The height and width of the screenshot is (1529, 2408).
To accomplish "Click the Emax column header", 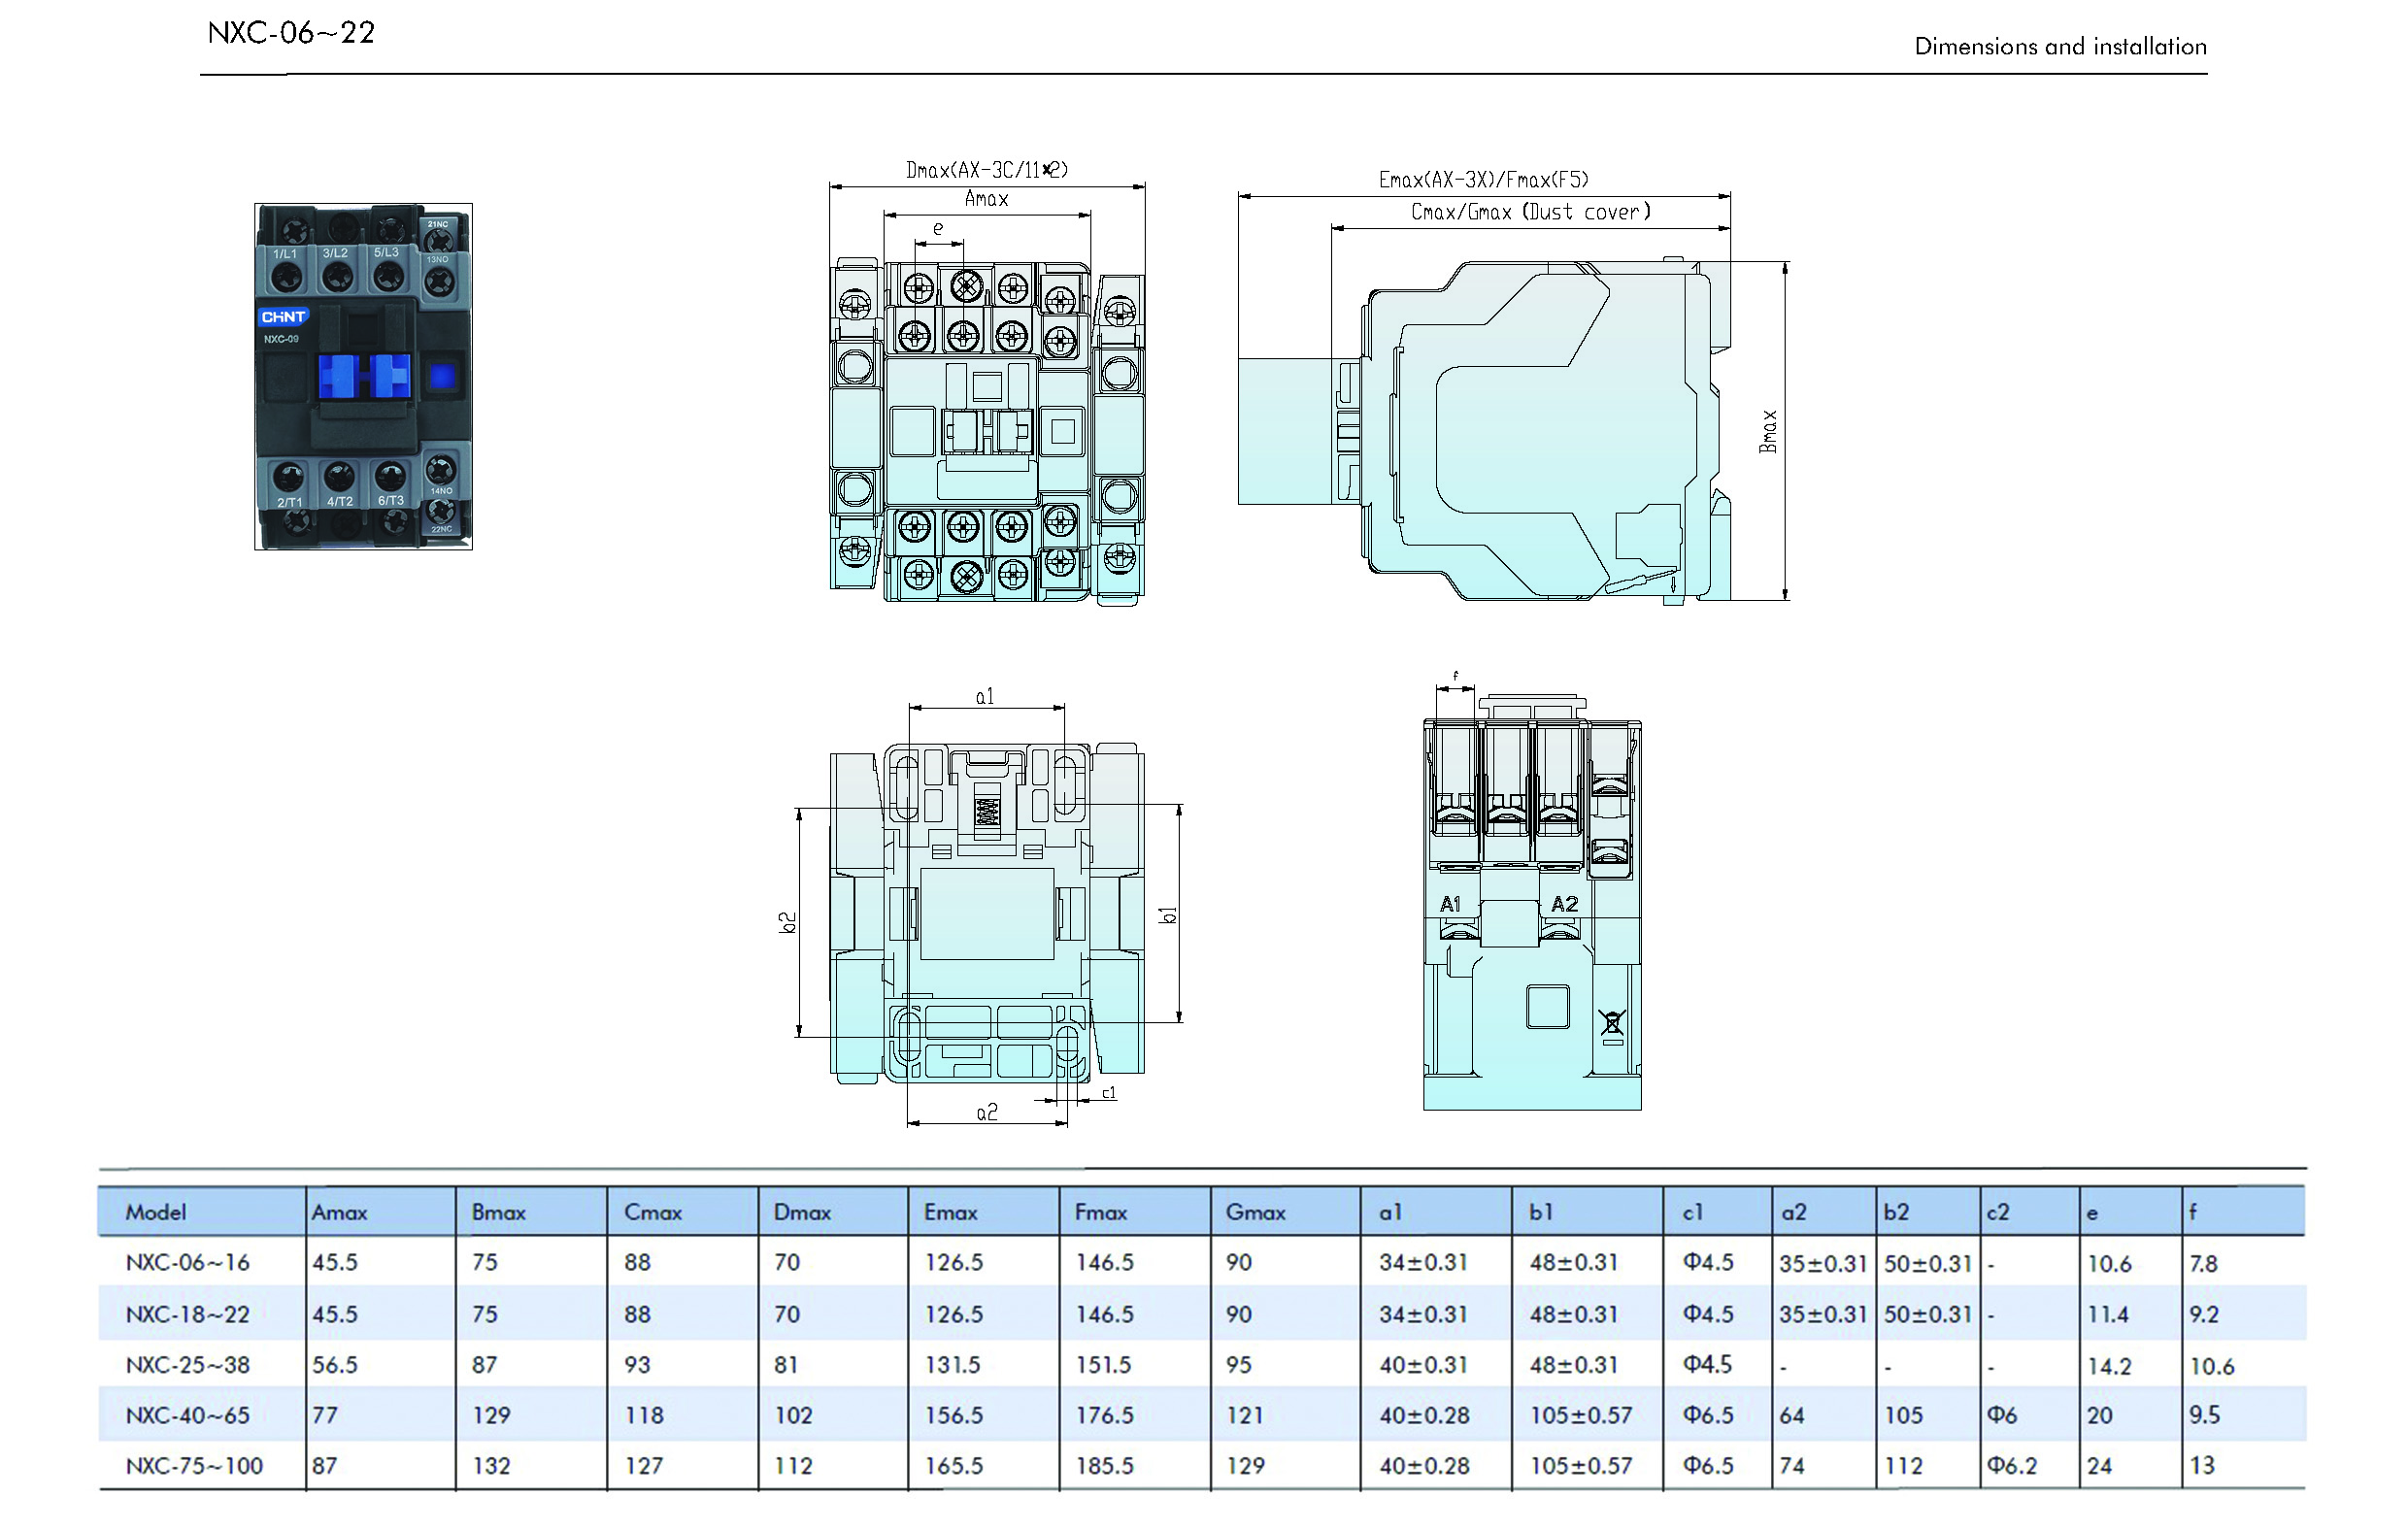I will tap(950, 1212).
